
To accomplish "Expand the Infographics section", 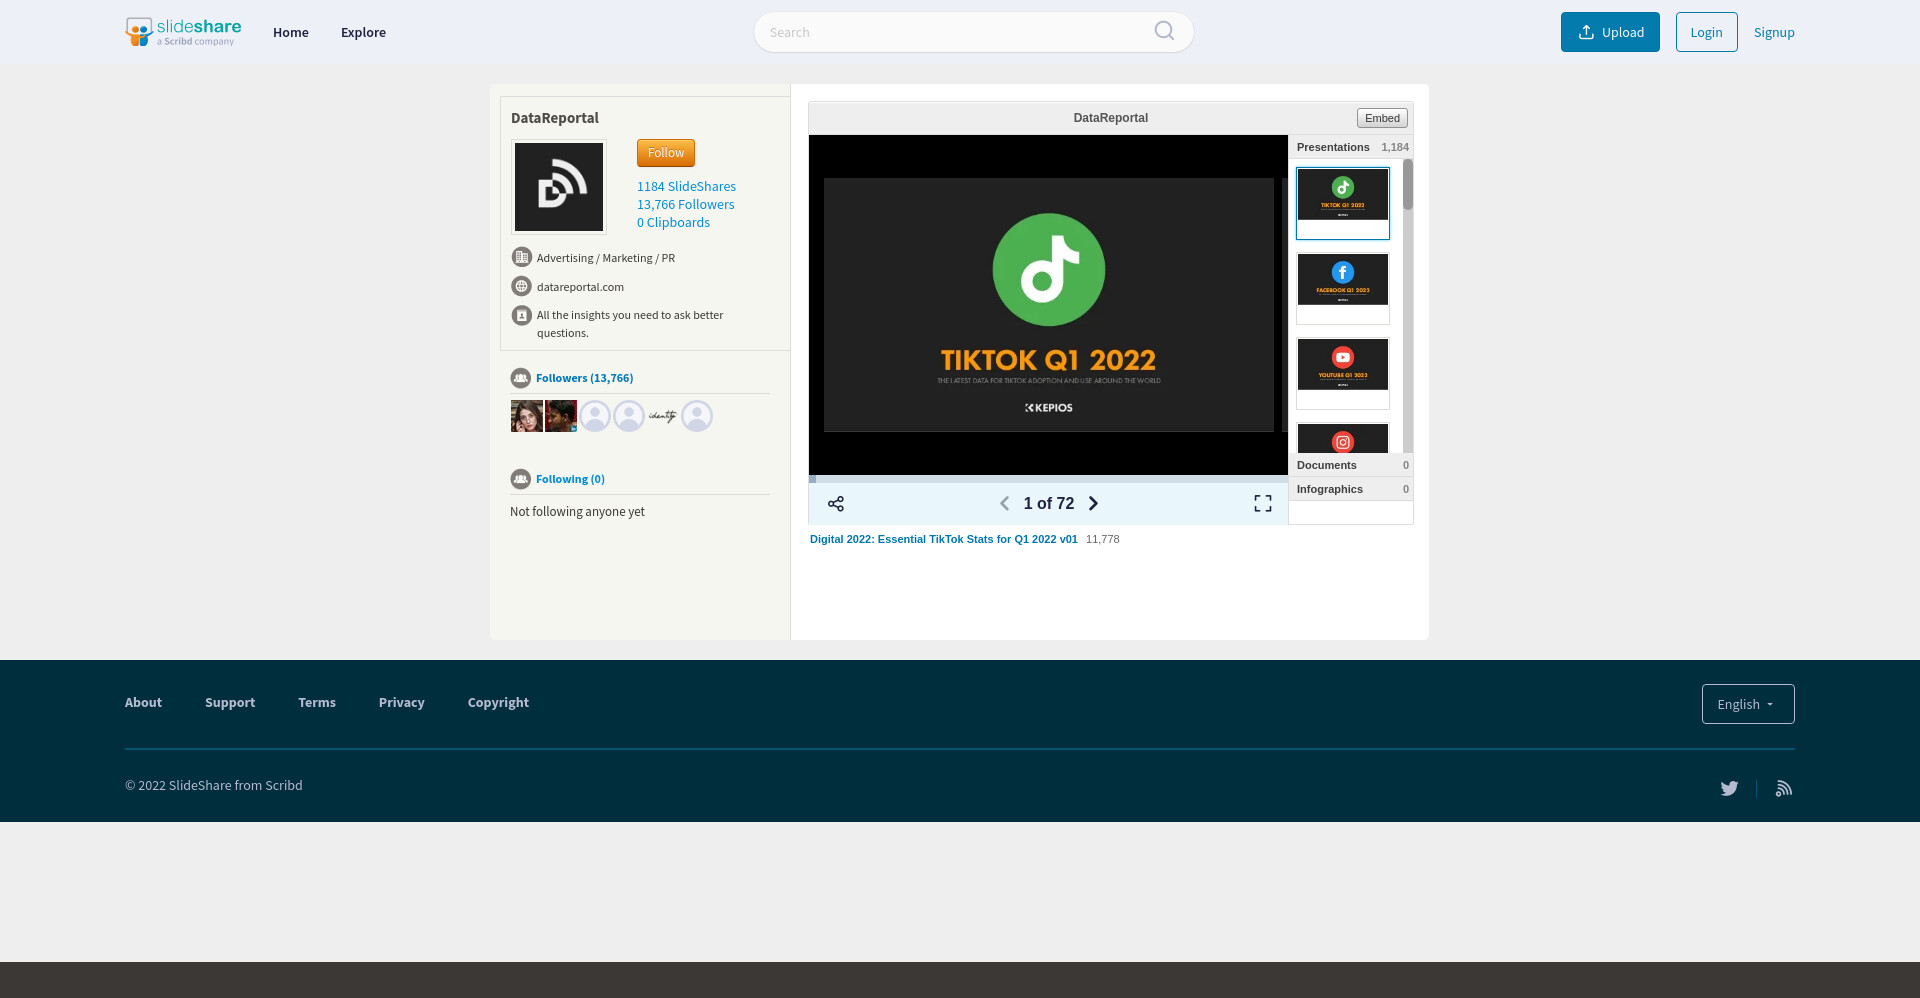I will 1351,489.
